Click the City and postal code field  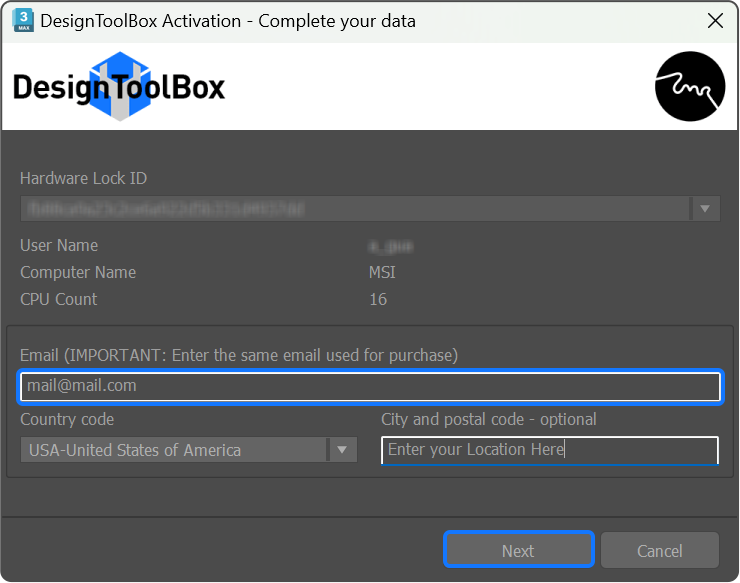coord(550,450)
